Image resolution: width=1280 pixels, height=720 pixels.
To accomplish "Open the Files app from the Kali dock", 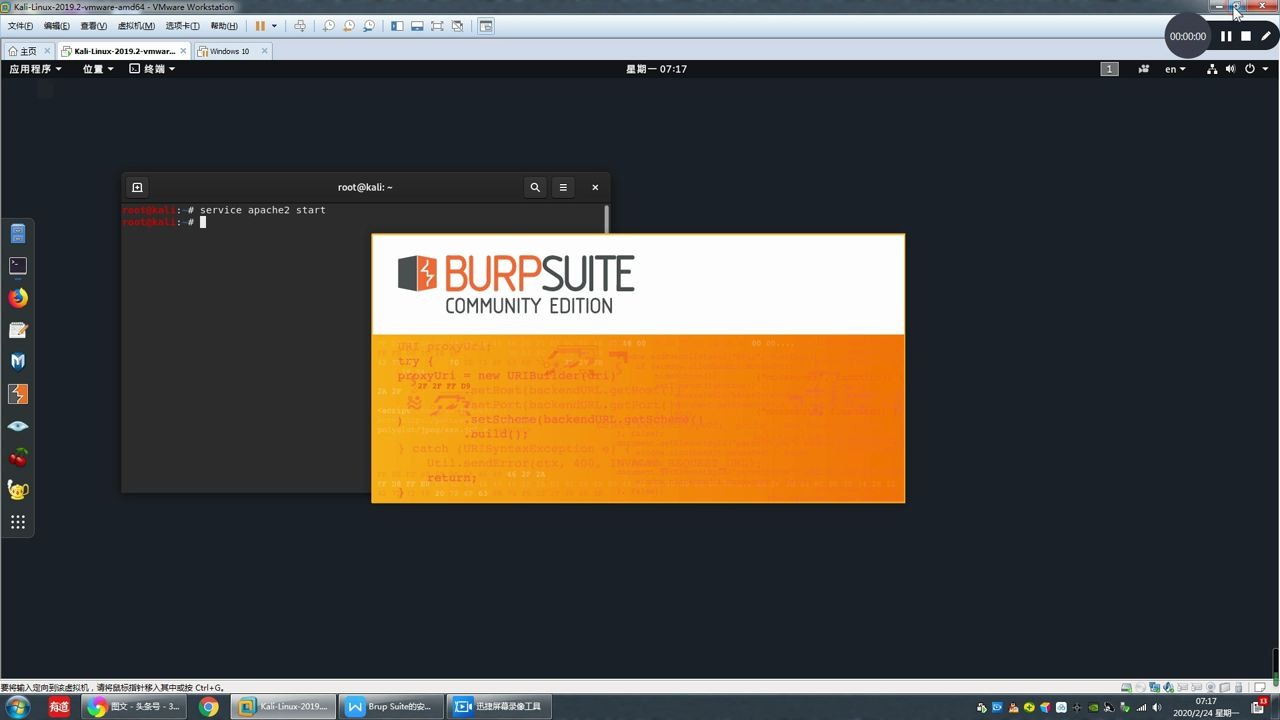I will [18, 234].
